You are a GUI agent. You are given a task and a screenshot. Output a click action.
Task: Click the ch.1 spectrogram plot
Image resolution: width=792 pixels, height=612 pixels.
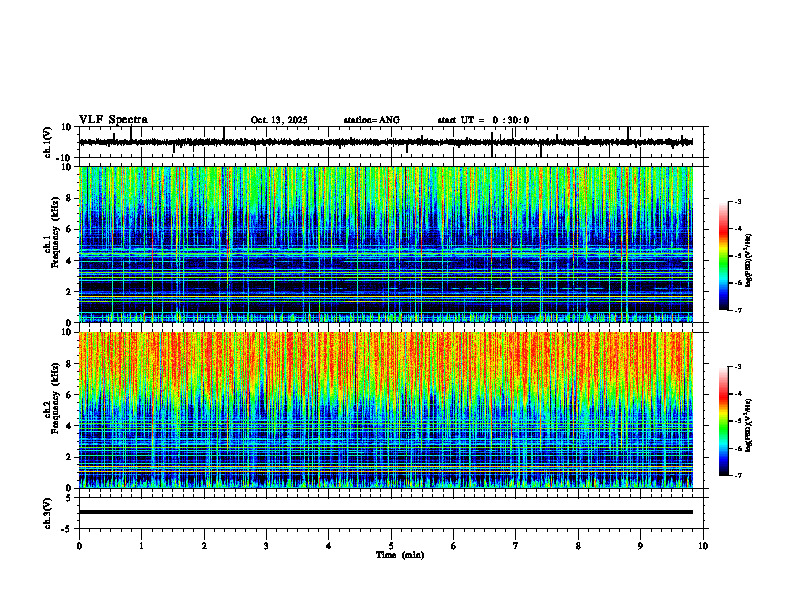[386, 244]
